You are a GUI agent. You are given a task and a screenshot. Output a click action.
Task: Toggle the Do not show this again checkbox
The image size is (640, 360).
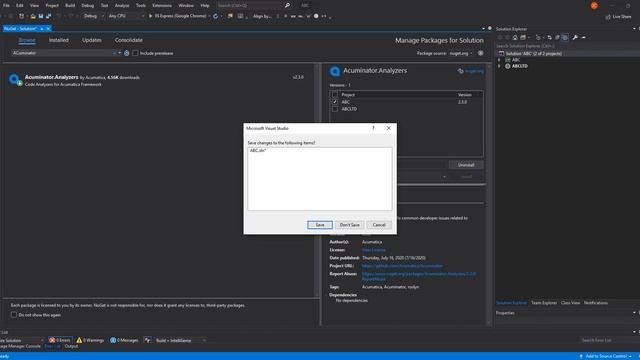pos(14,315)
